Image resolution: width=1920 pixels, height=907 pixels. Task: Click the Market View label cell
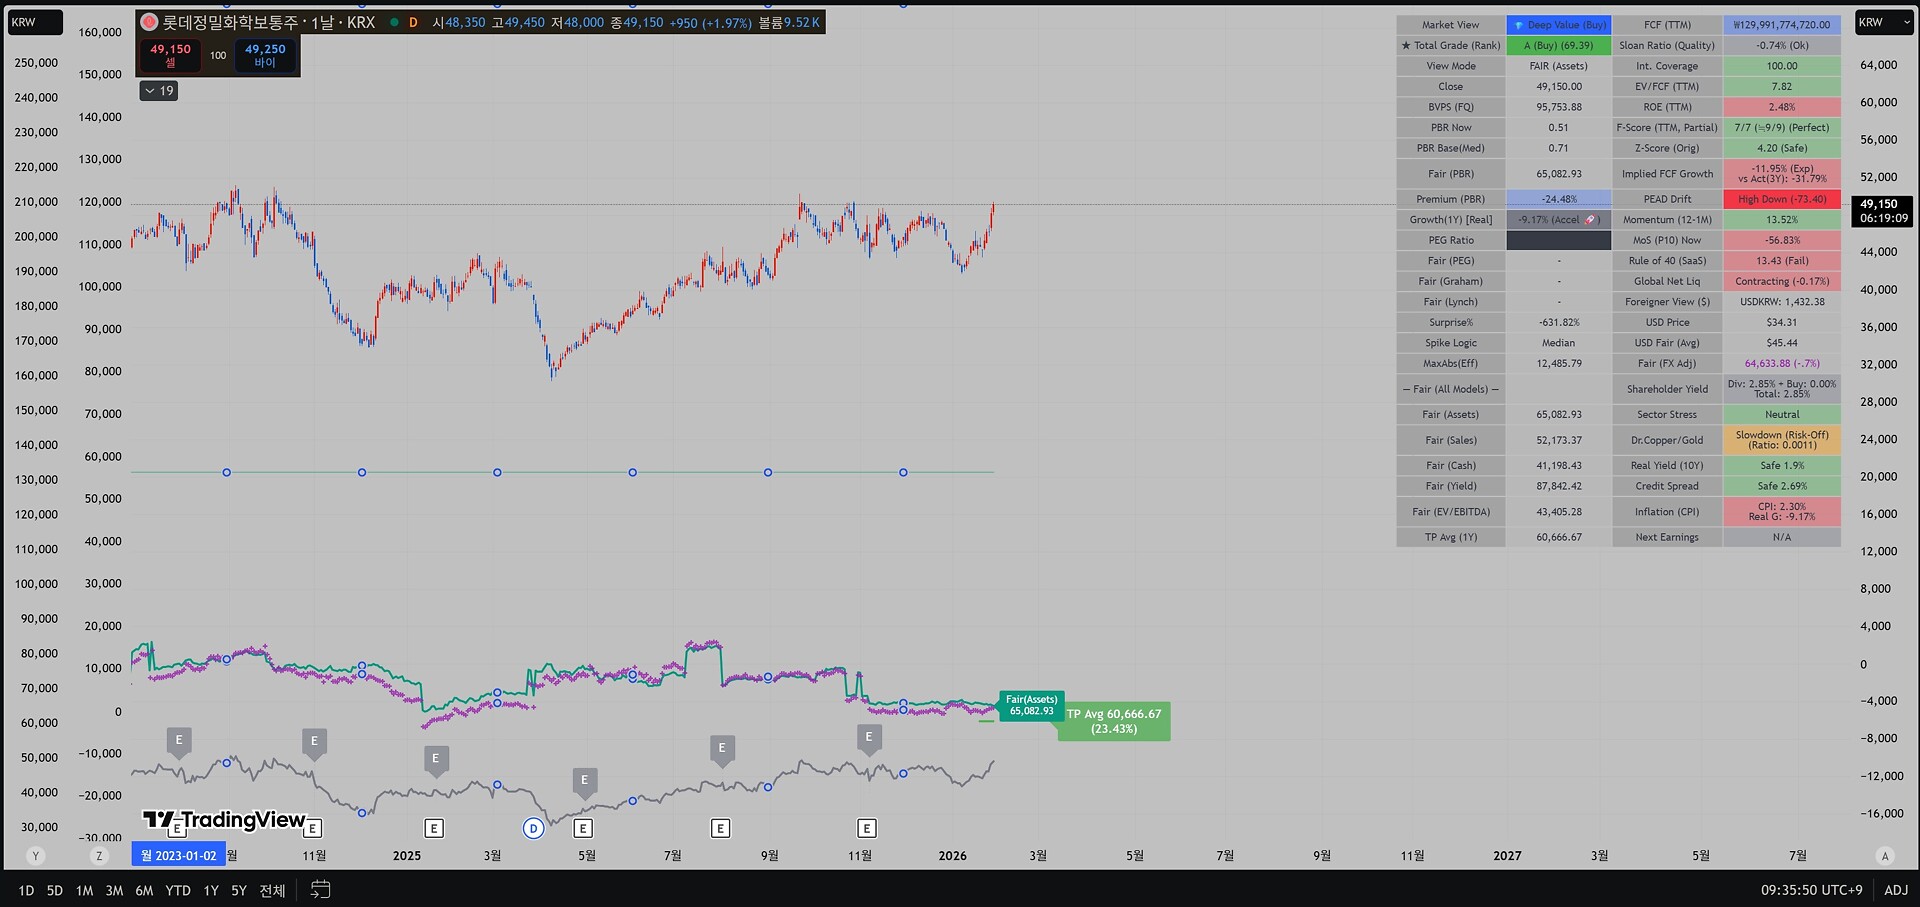pos(1451,25)
